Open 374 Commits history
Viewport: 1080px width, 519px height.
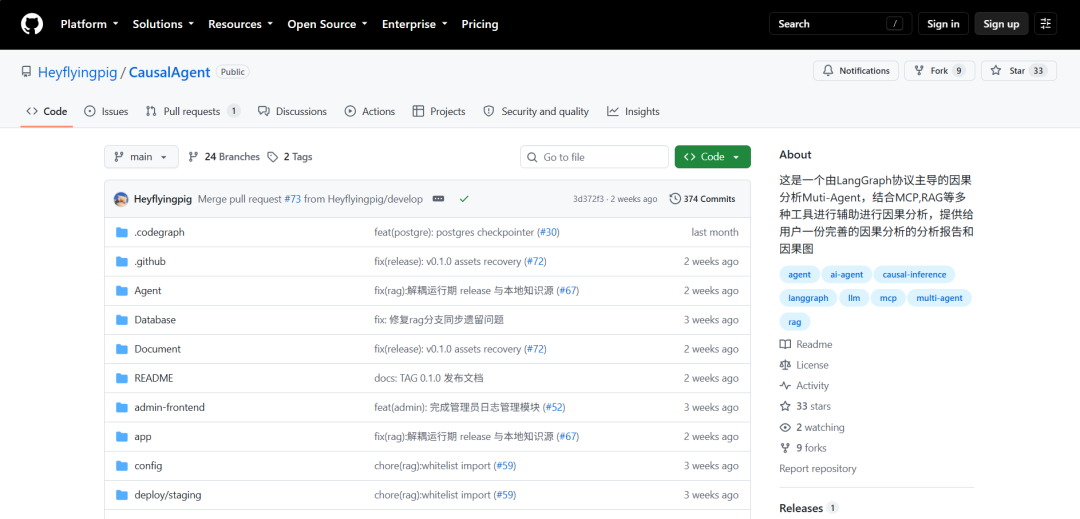pos(703,199)
